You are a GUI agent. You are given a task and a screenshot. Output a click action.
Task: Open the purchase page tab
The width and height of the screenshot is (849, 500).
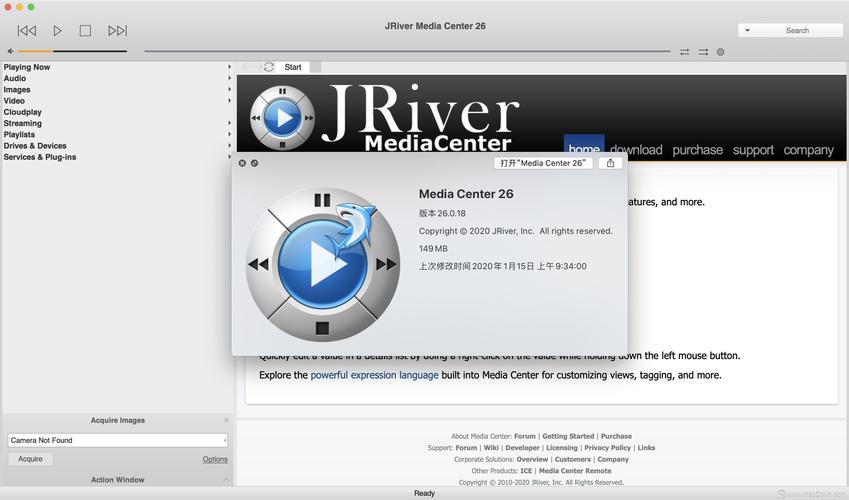[x=697, y=150]
